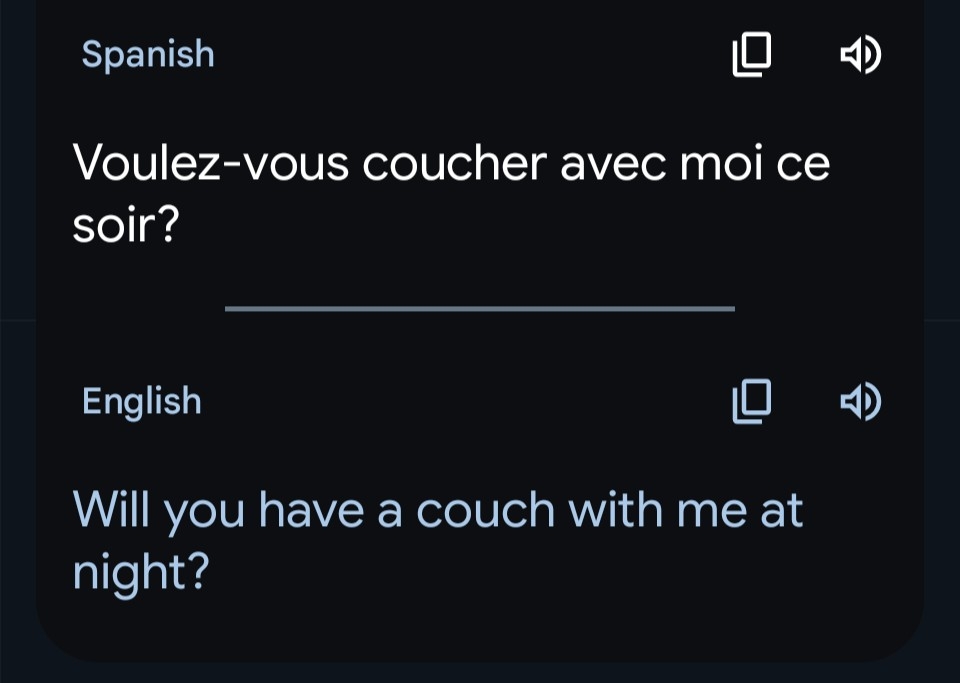Click the word 'me' in the English translation
Screen dimensions: 960x683
point(711,511)
